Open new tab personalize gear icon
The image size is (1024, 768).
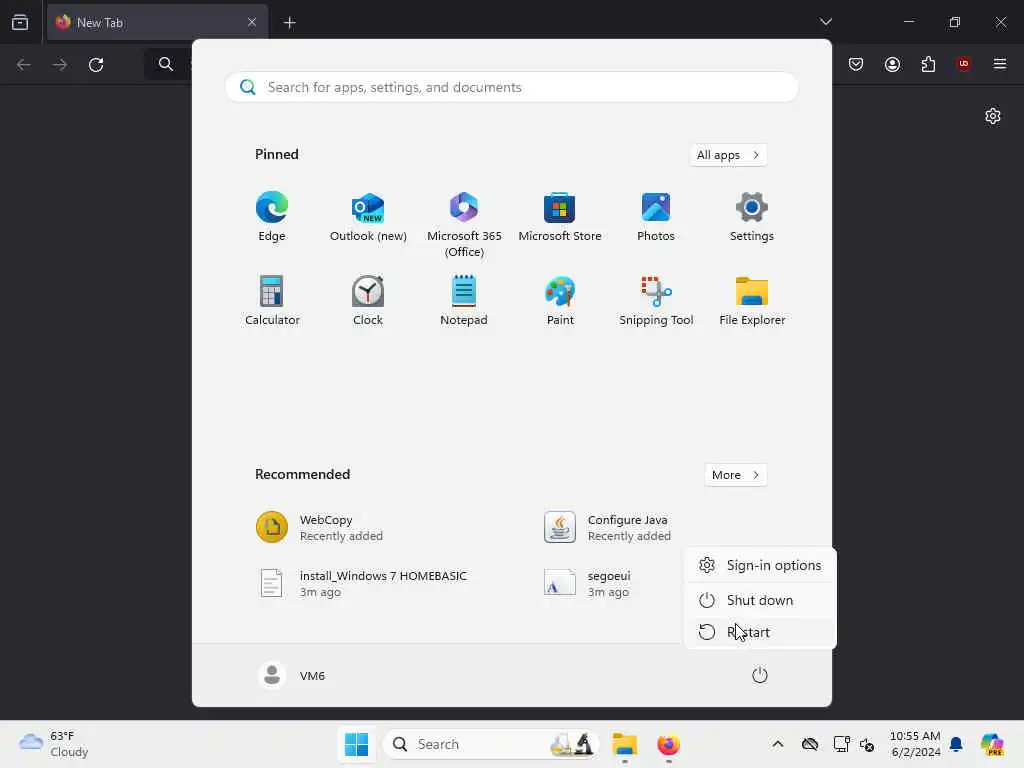993,116
